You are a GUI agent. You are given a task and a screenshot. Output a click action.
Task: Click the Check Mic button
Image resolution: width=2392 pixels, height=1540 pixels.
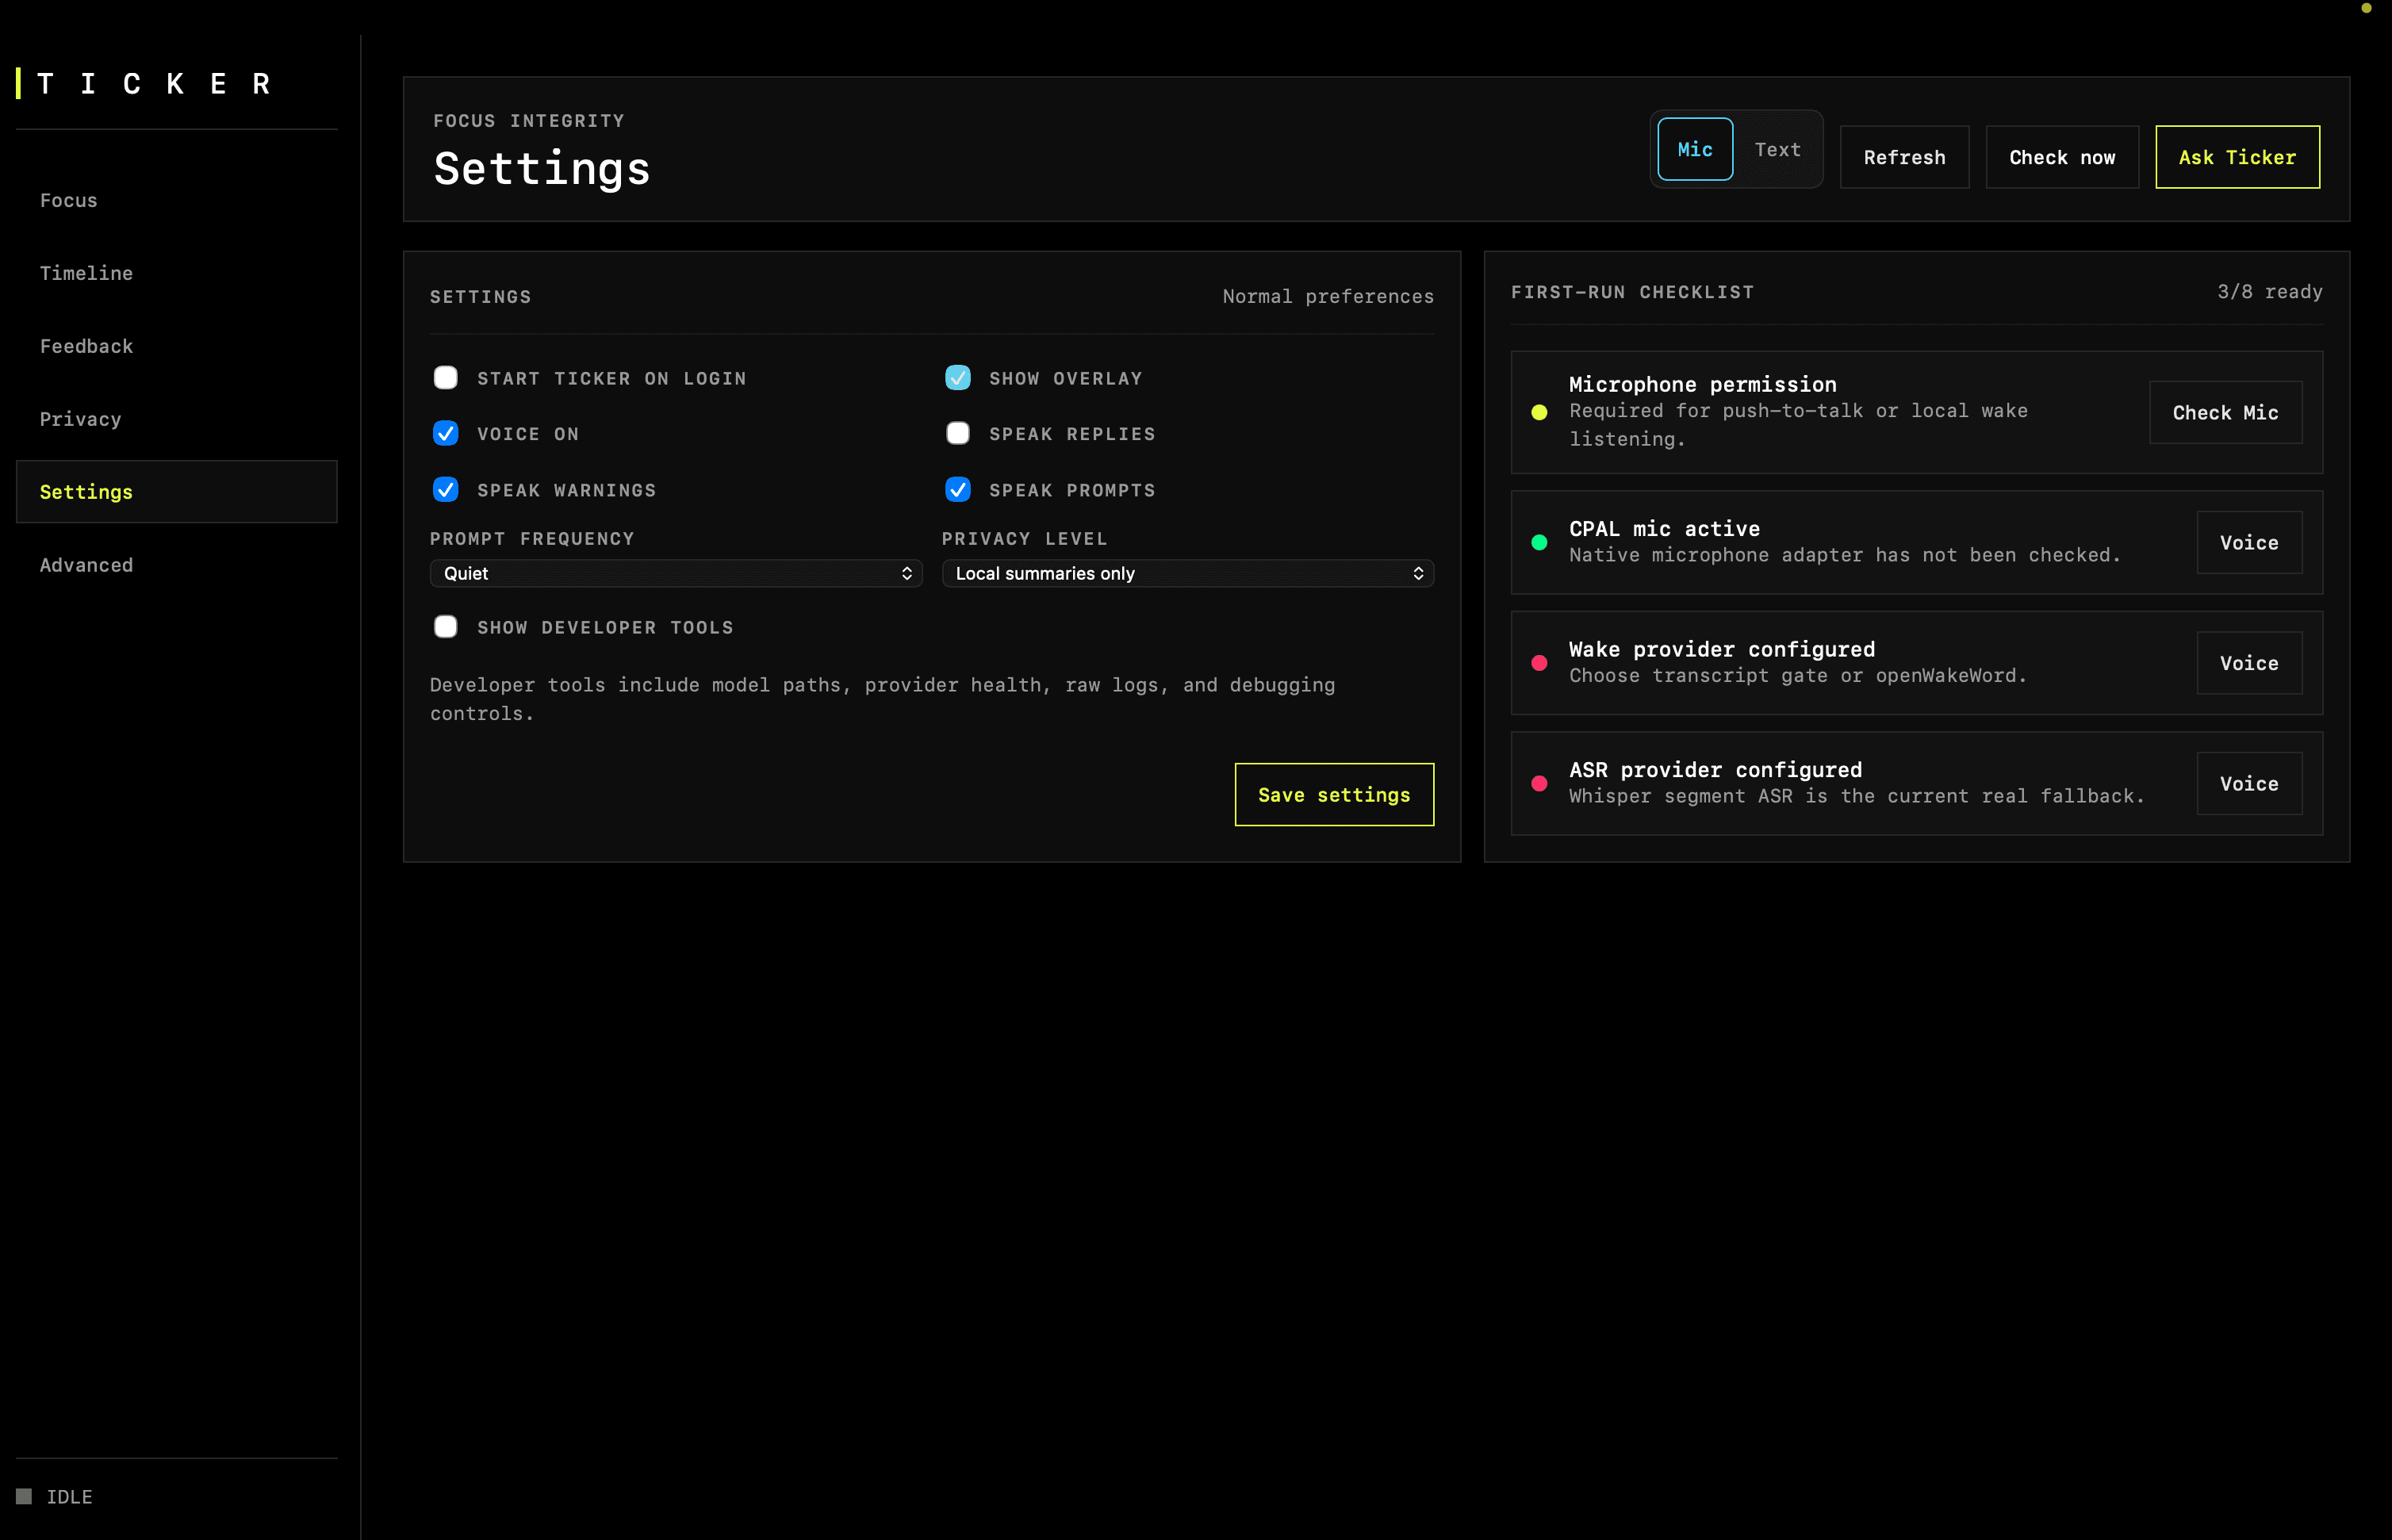click(x=2225, y=412)
